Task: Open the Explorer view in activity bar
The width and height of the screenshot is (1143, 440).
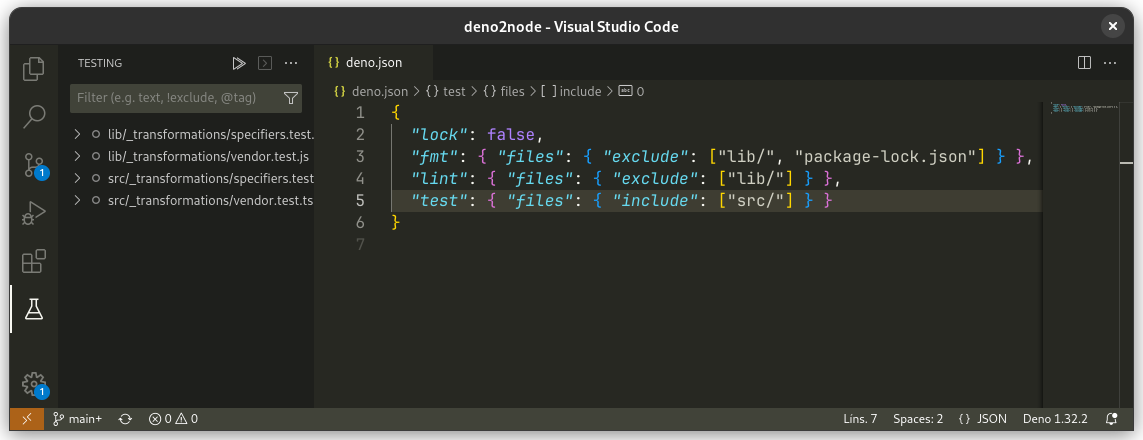Action: coord(34,68)
